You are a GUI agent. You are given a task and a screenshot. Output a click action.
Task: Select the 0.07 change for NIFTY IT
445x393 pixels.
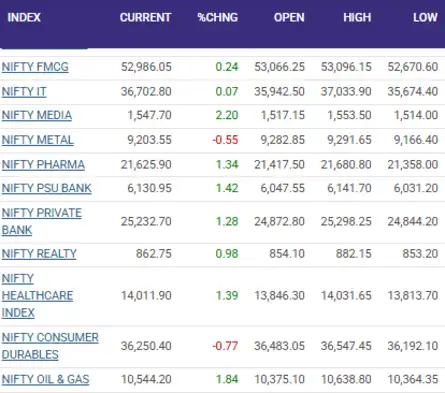click(227, 92)
